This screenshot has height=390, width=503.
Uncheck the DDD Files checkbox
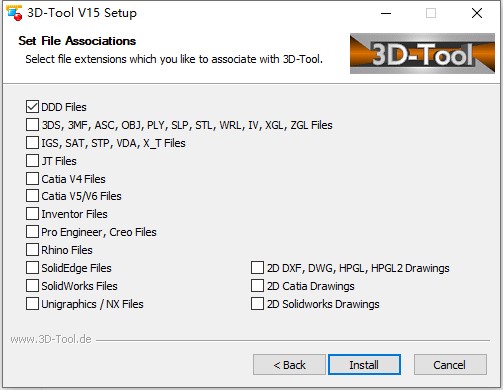click(32, 107)
